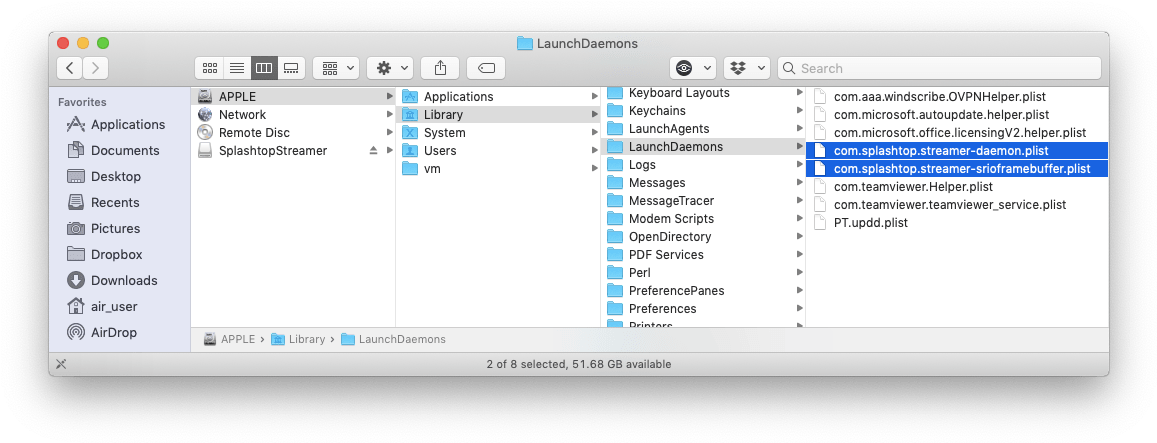Select Network in the first column
1157x443 pixels.
point(293,114)
